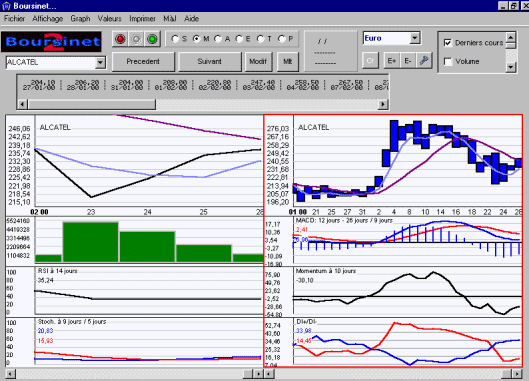
Task: Click the grey middle light button
Action: tap(136, 39)
